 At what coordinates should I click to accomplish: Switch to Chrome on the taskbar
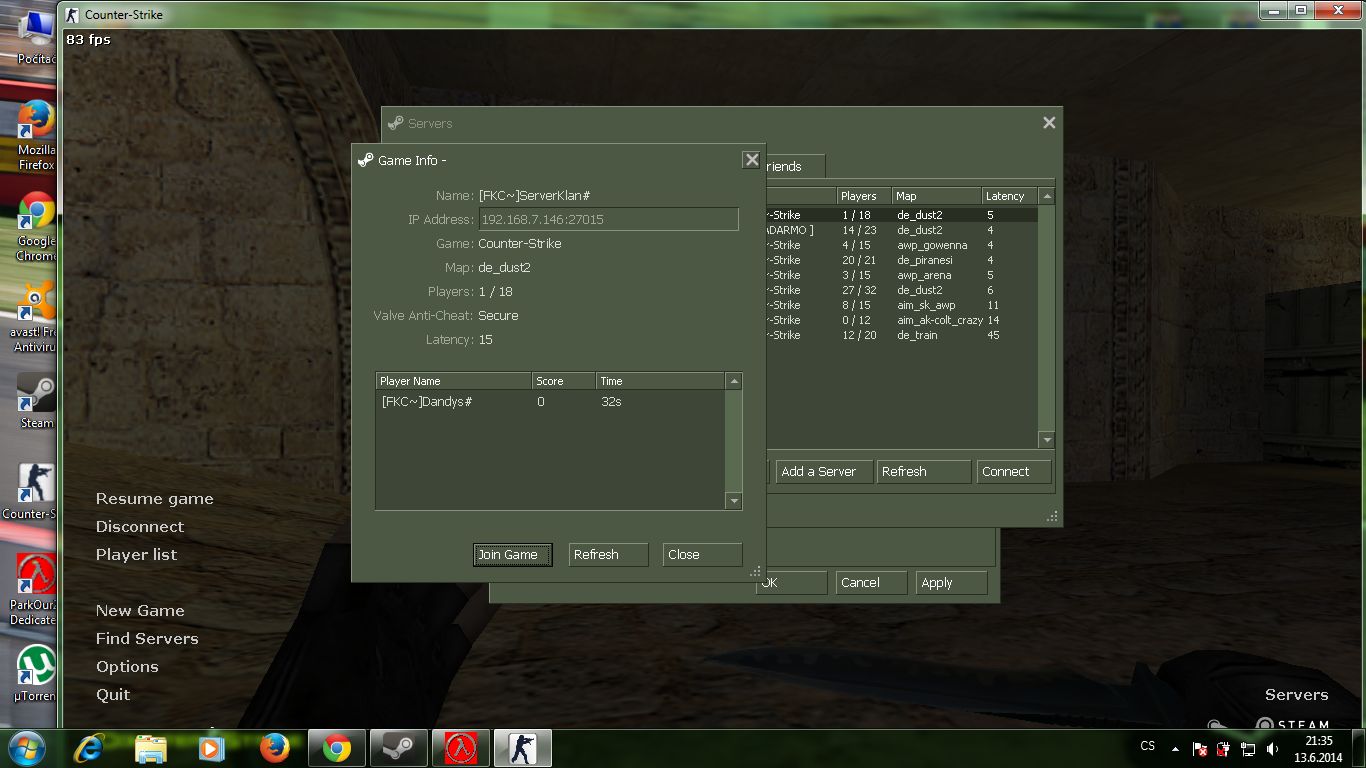(x=336, y=748)
